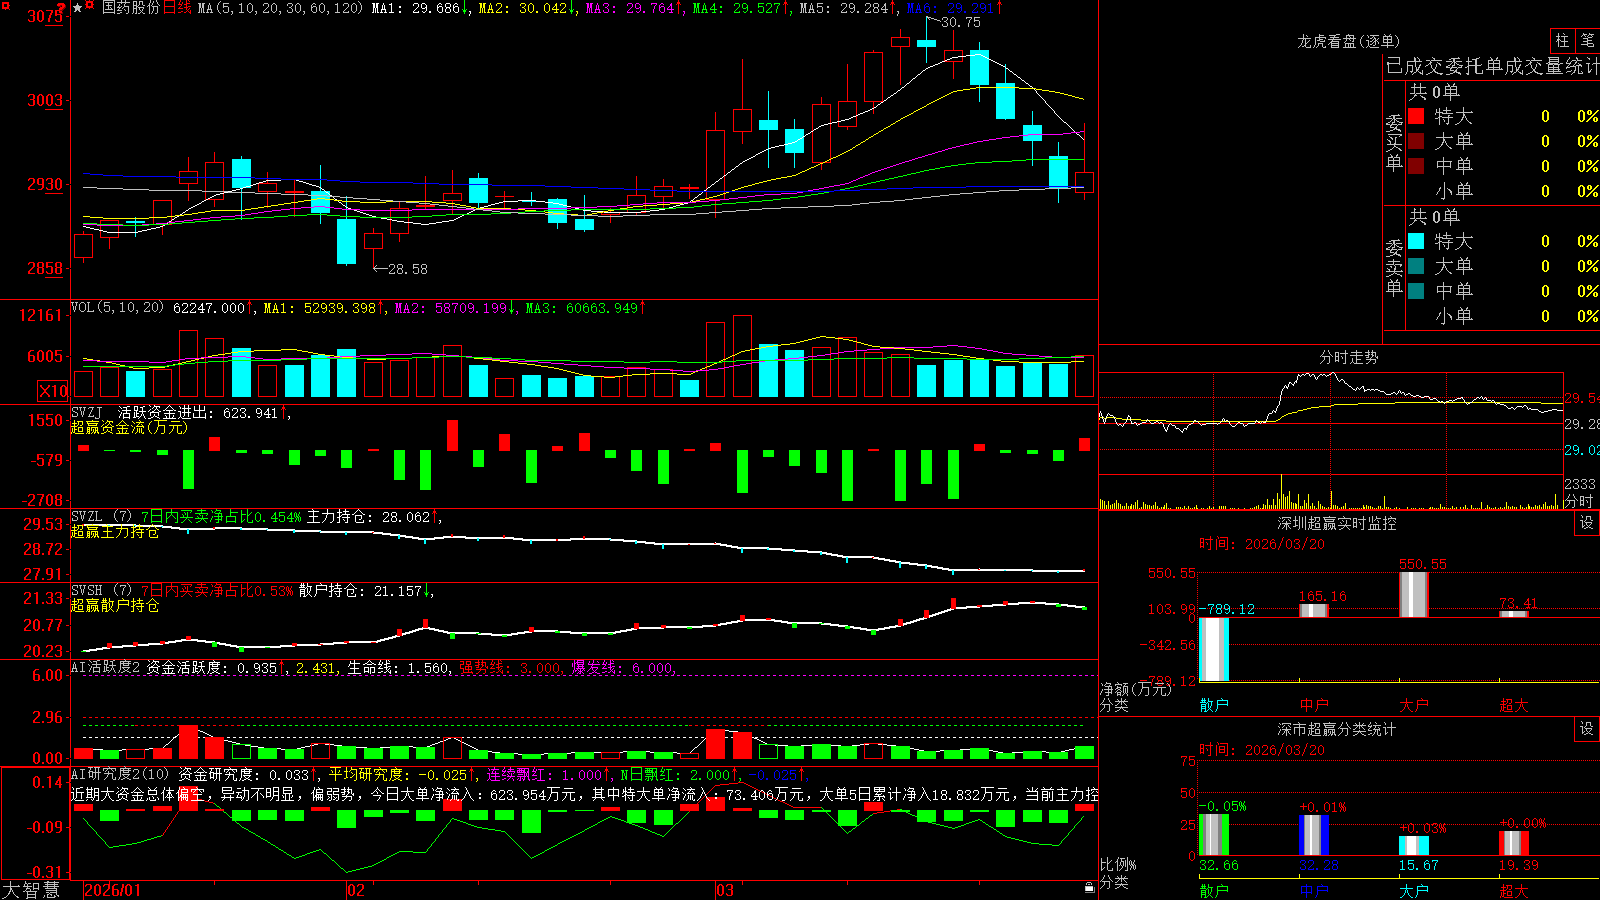Click the 大智慧 logo at the bottom left
This screenshot has height=900, width=1600.
(31, 890)
